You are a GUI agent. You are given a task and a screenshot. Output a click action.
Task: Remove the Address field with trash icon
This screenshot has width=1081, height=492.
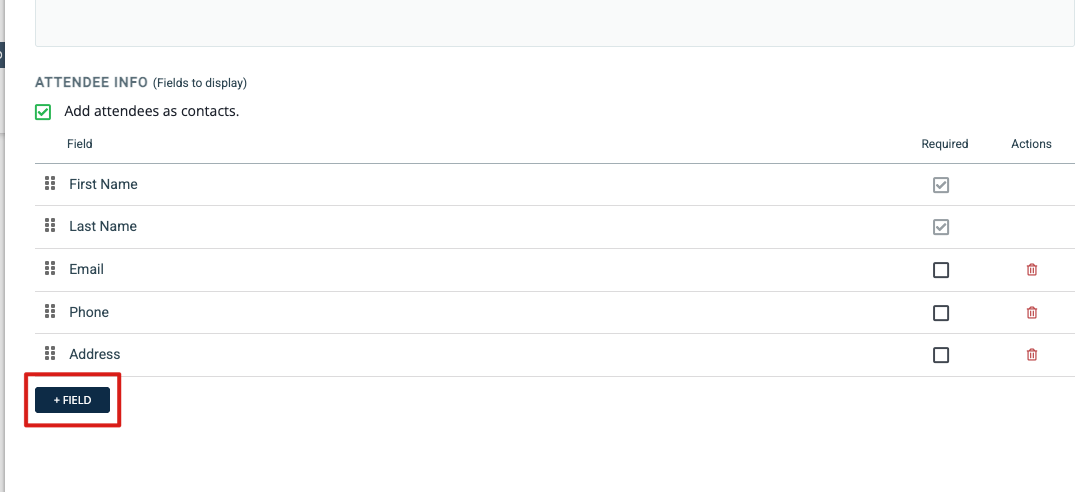[1031, 354]
